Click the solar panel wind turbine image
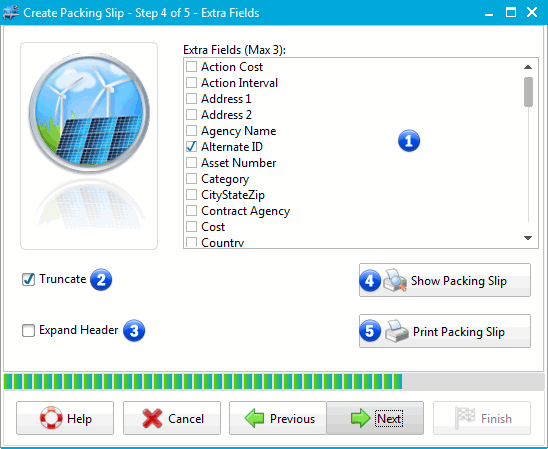The height and width of the screenshot is (449, 548). (89, 114)
